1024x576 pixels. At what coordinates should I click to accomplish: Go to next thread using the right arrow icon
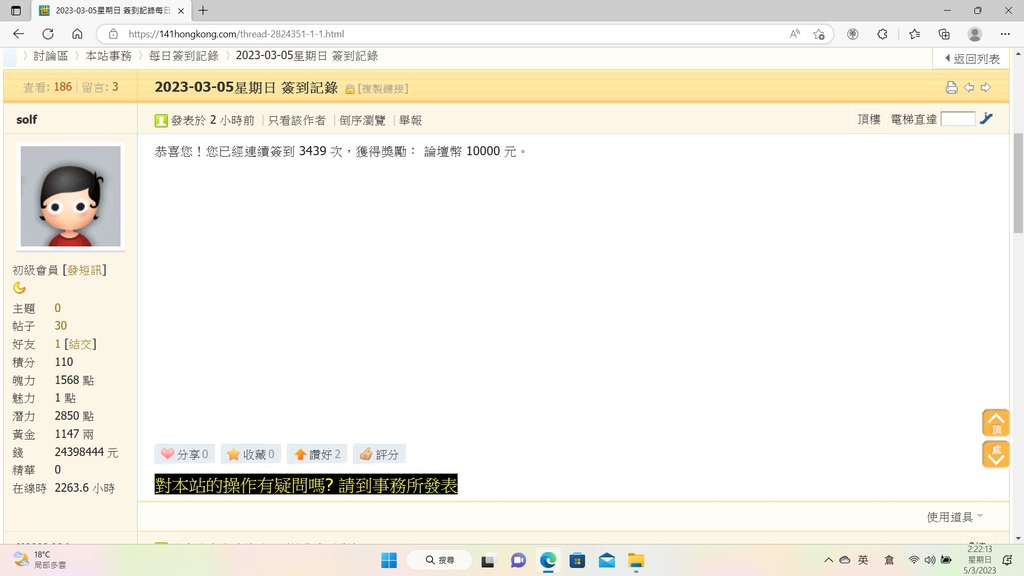tap(985, 88)
